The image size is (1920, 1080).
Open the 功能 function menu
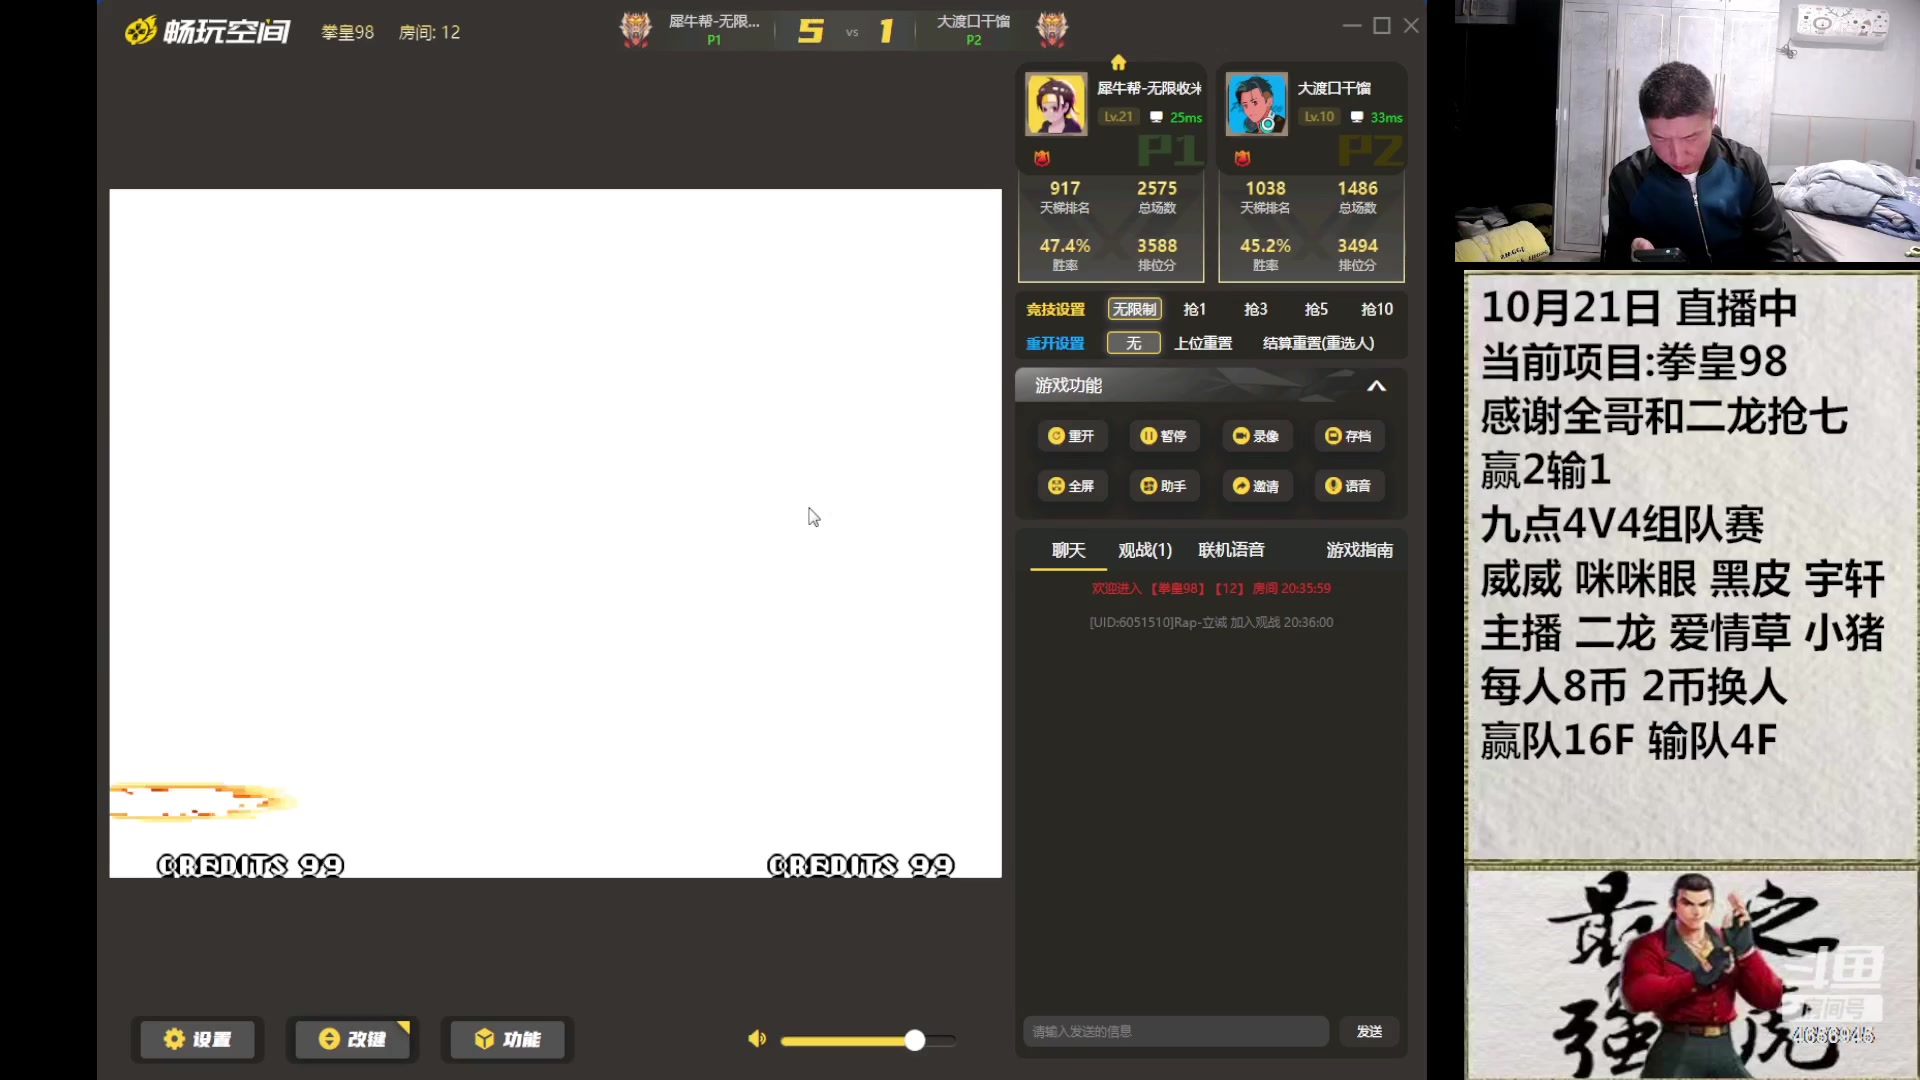507,1039
